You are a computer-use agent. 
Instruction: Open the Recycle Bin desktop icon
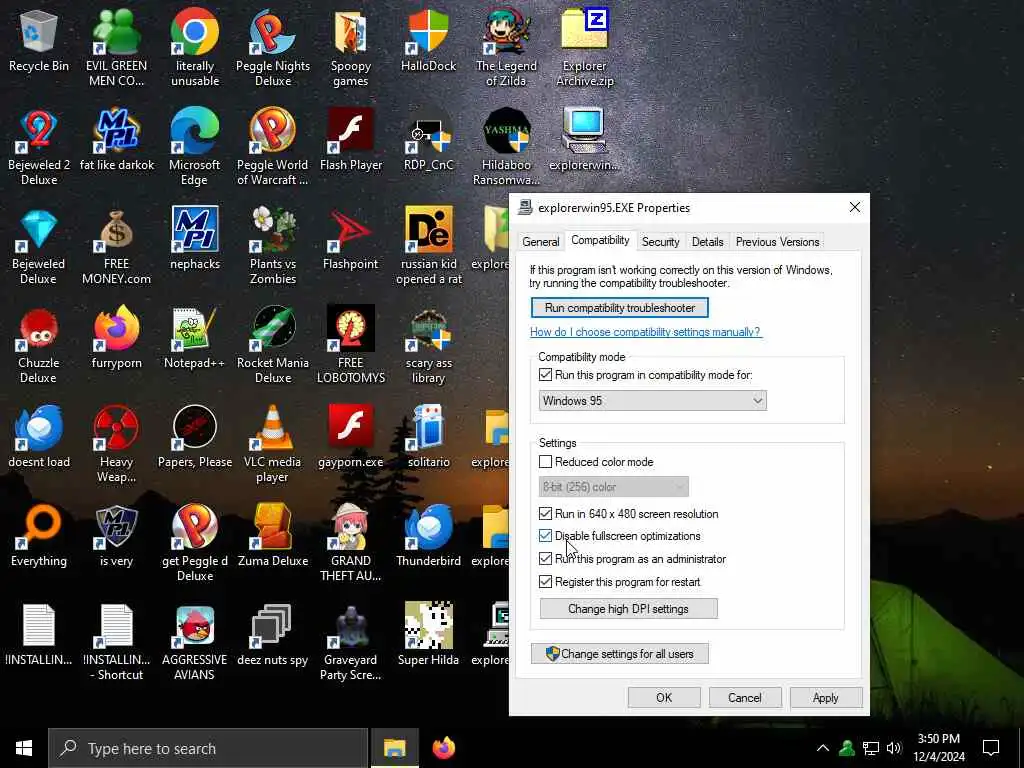pyautogui.click(x=39, y=40)
